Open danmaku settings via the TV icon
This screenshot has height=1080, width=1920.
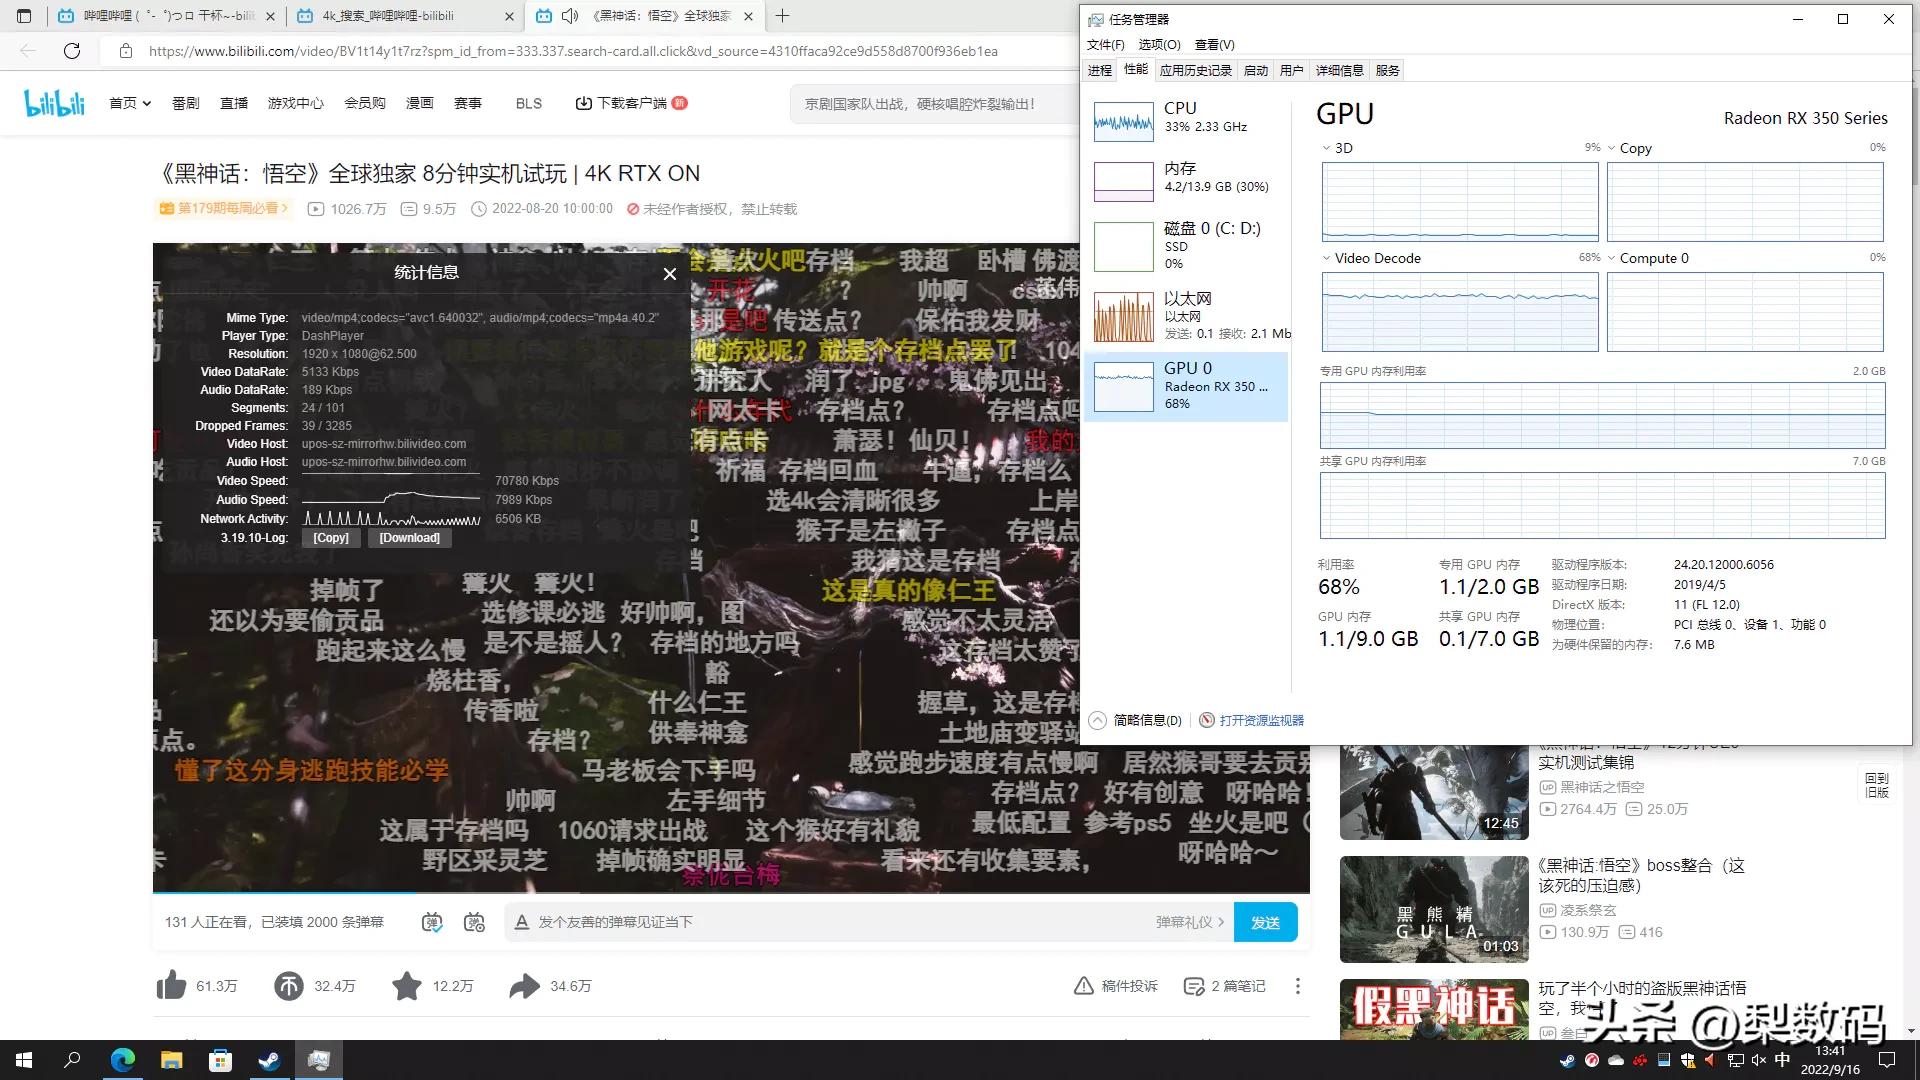click(x=475, y=922)
